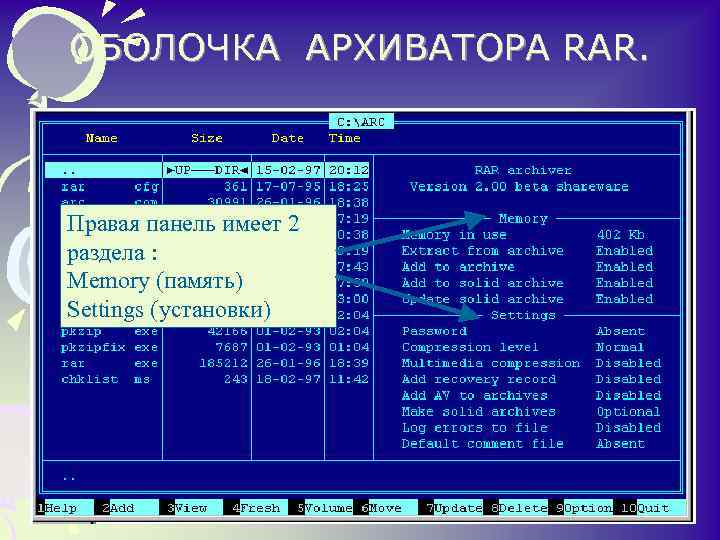Select the pkzipfix exe file row
Image resolution: width=720 pixels, height=540 pixels.
click(x=207, y=347)
